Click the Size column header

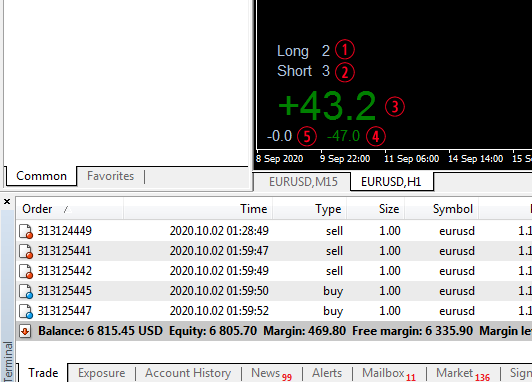(x=376, y=209)
